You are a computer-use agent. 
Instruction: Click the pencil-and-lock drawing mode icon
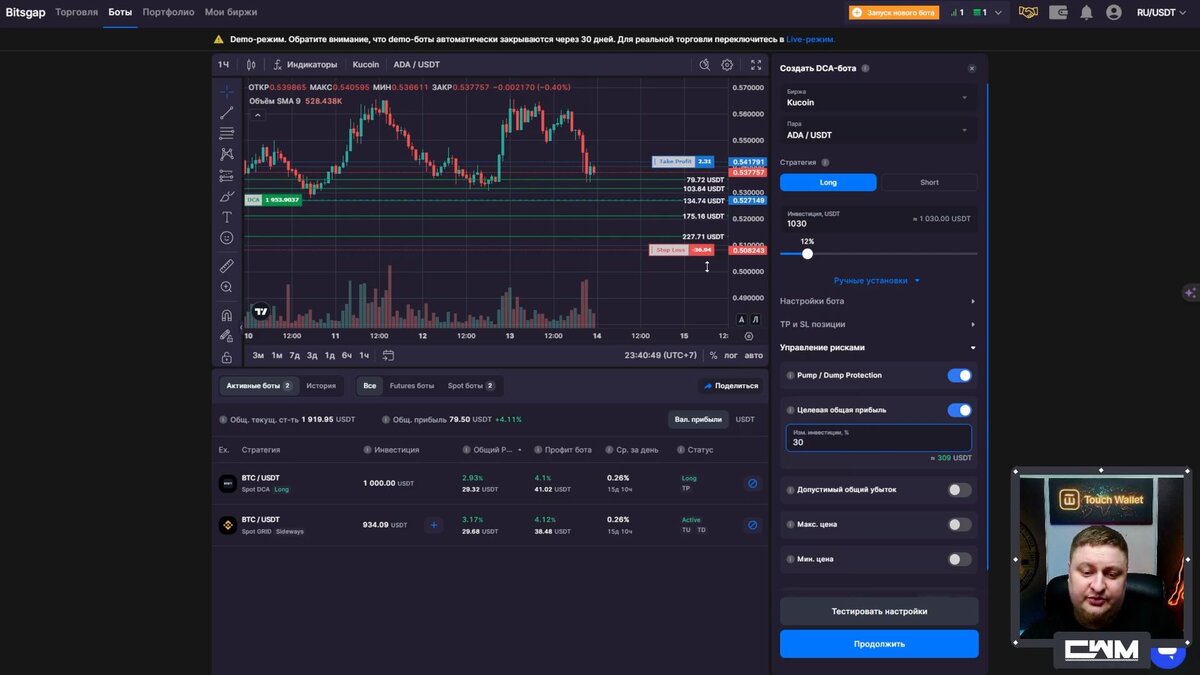227,336
